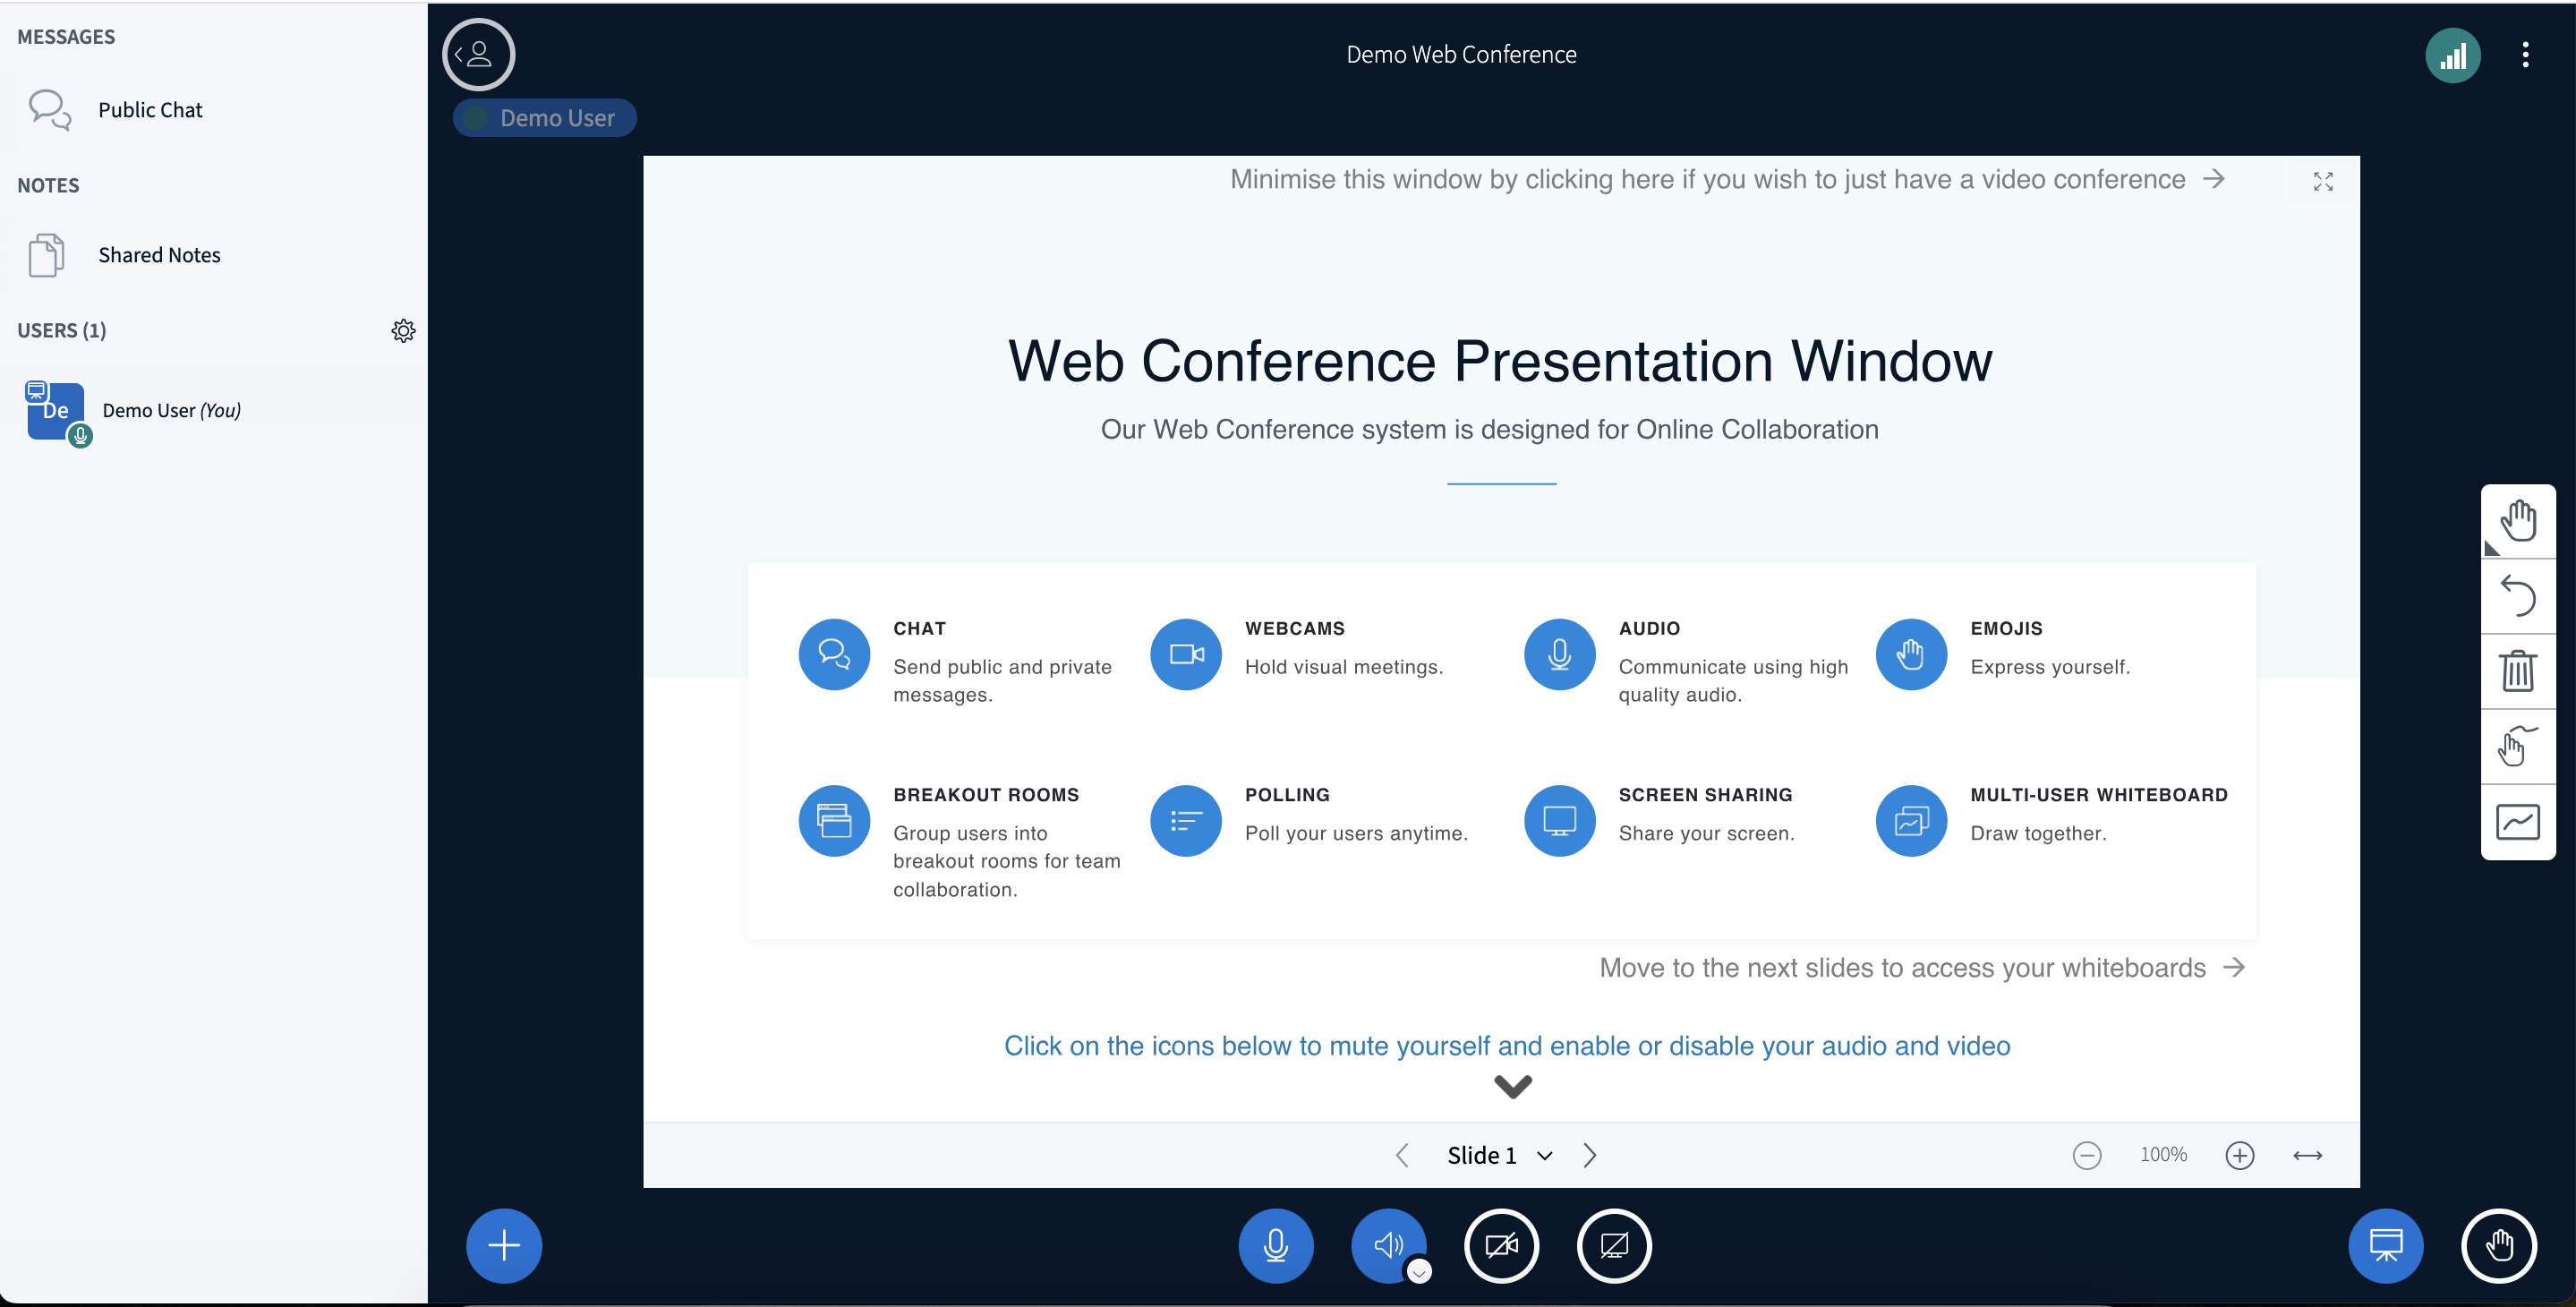Select the pan tool on the whiteboard toolbar
Viewport: 2576px width, 1307px height.
pos(2518,519)
